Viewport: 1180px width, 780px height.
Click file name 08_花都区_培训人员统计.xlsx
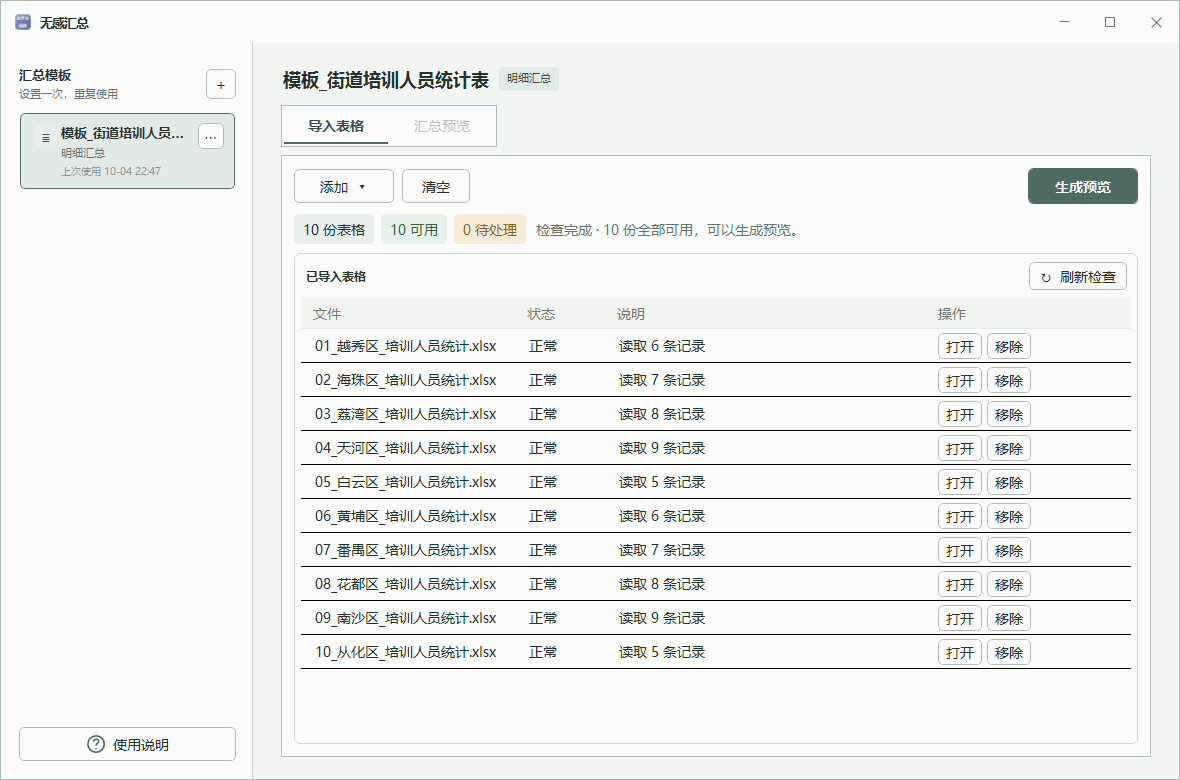pyautogui.click(x=406, y=584)
